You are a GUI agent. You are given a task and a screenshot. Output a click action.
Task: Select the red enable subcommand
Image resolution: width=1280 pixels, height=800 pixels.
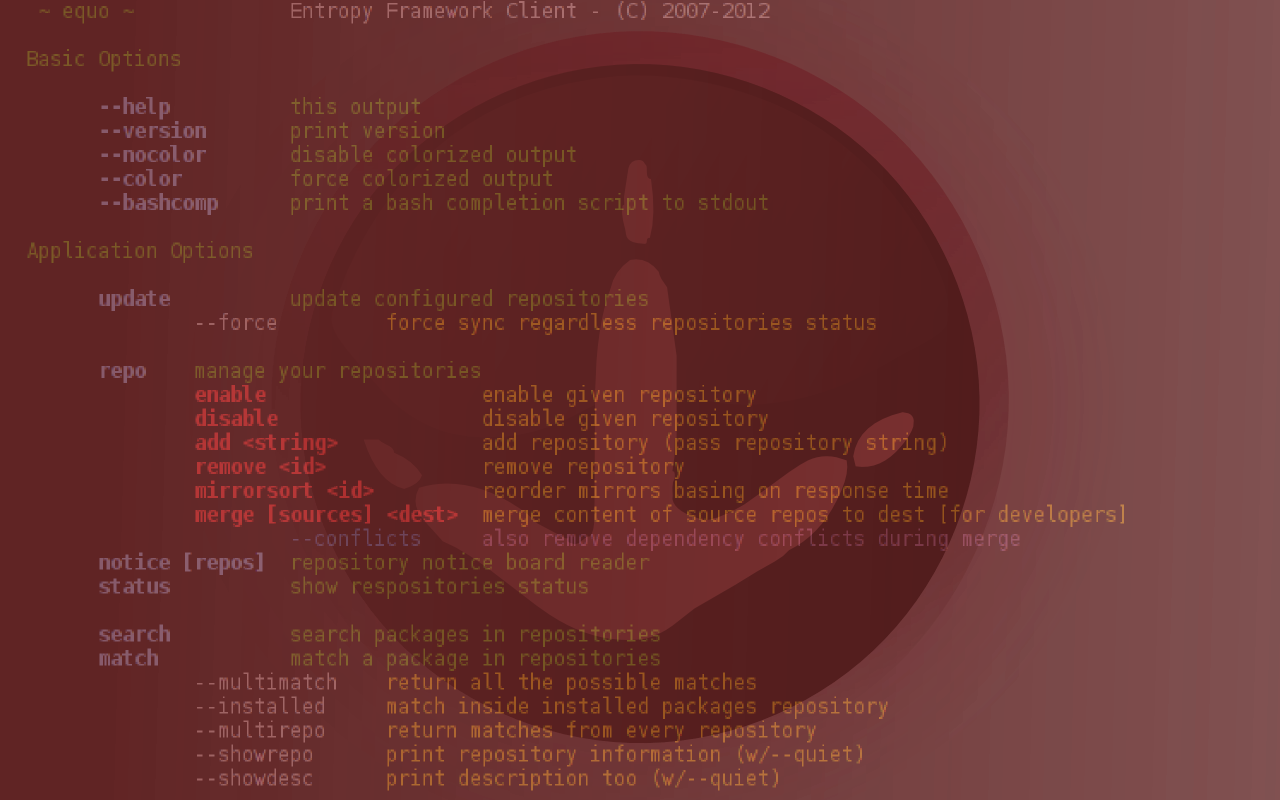click(x=230, y=395)
